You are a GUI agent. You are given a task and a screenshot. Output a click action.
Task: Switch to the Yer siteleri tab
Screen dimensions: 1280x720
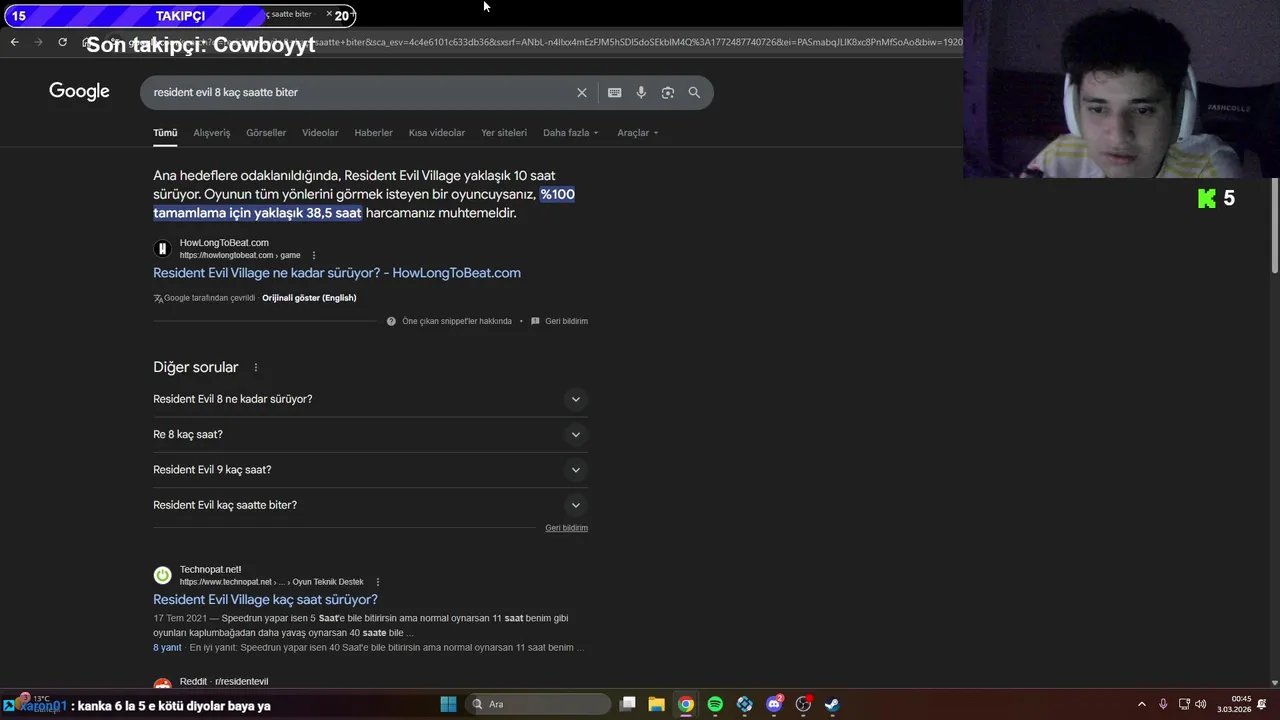coord(504,132)
